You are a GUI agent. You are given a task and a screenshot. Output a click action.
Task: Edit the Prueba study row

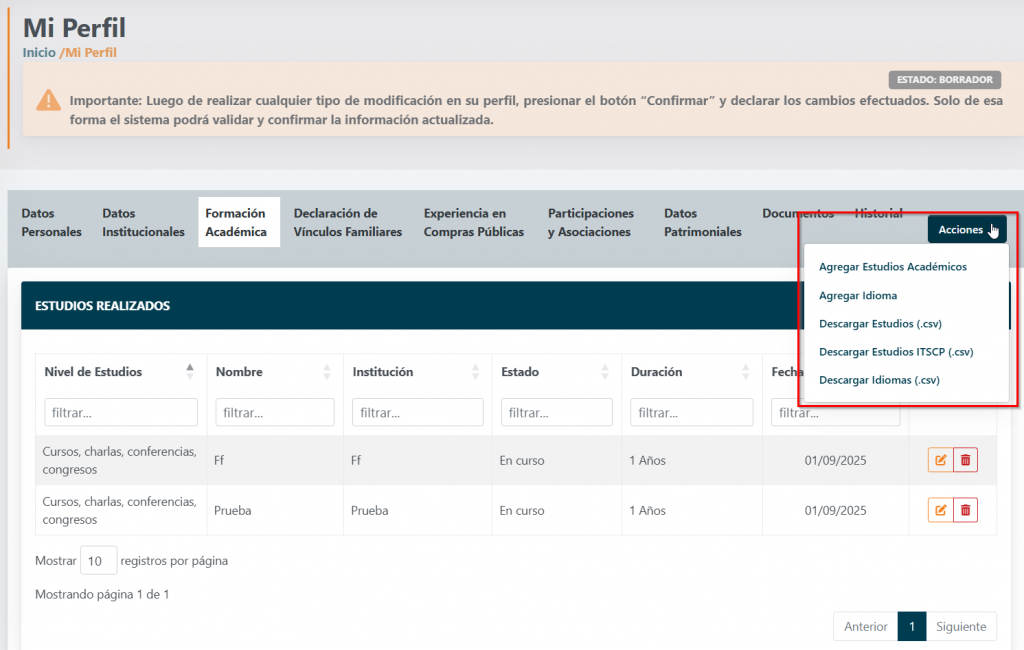coord(940,510)
